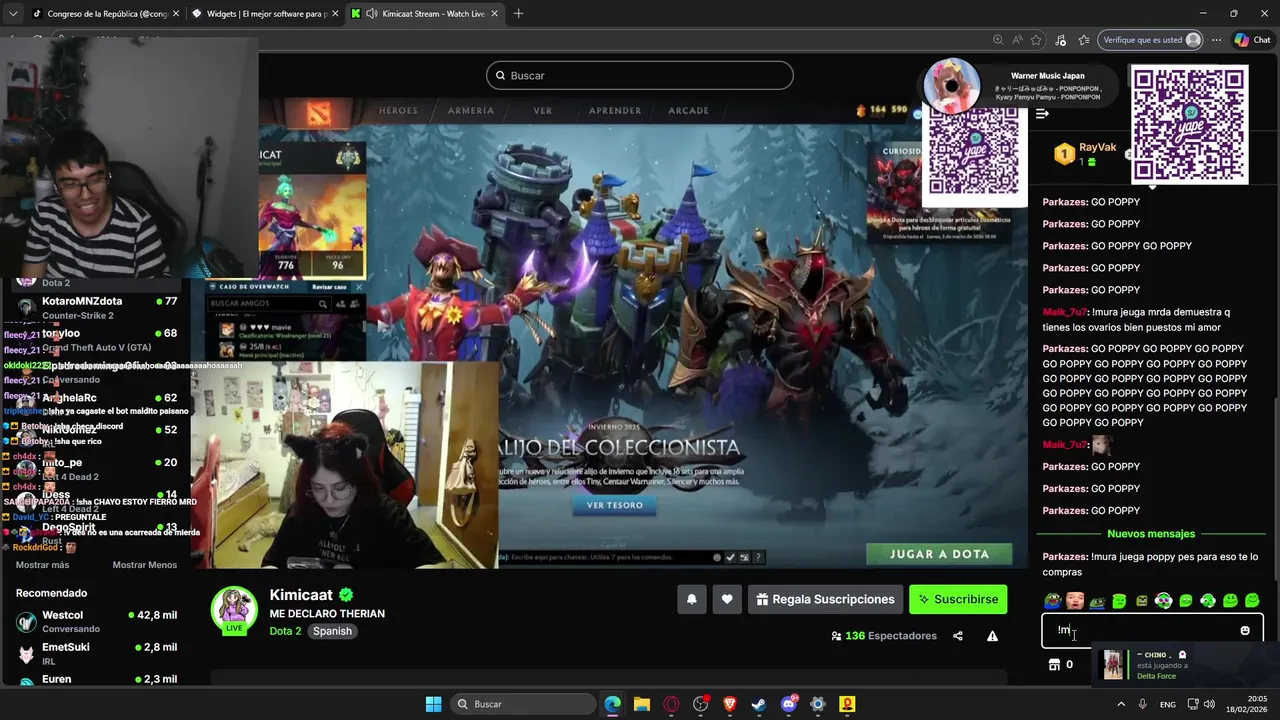Viewport: 1280px width, 720px height.
Task: Open the emoji picker in chat input
Action: click(x=1245, y=630)
